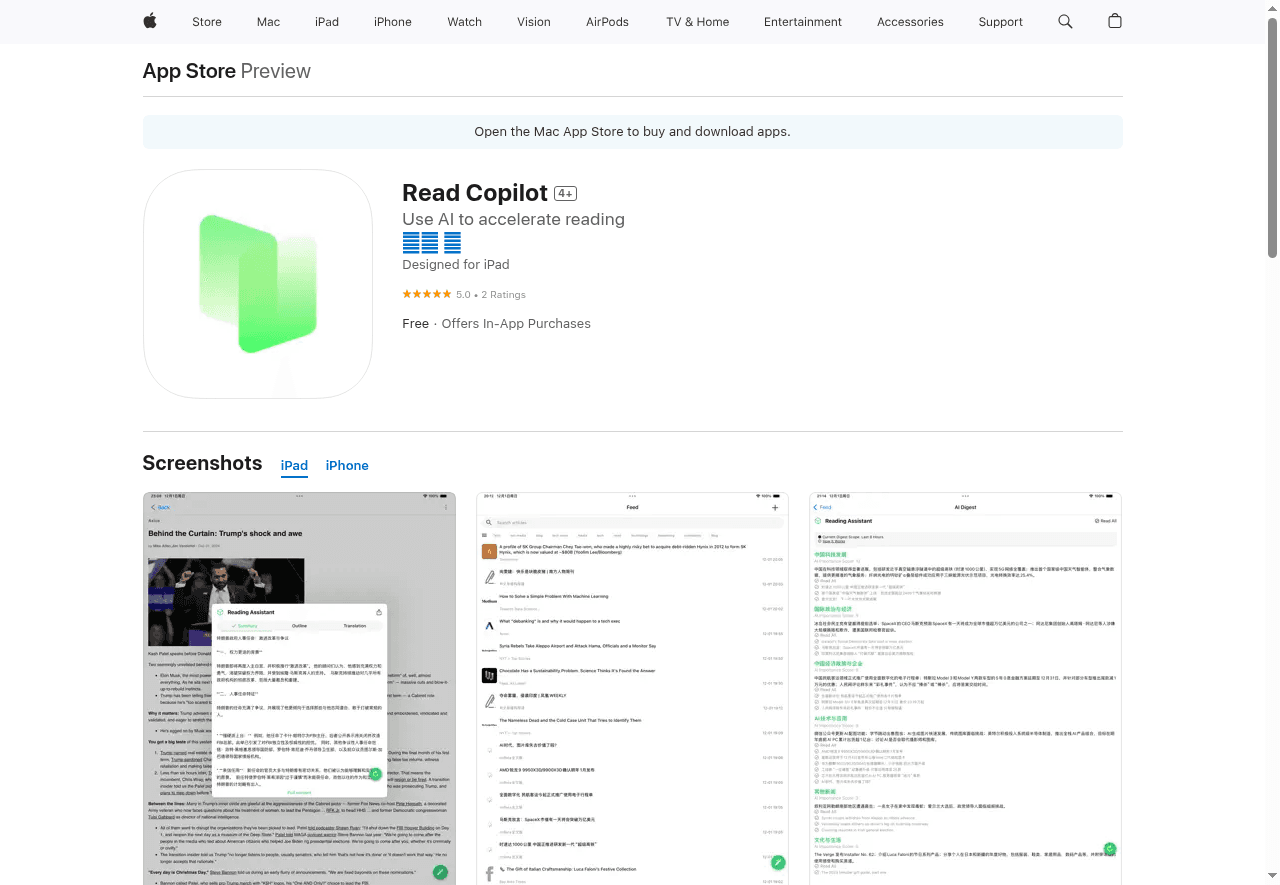
Task: Click the Medium source icon in the Feed list
Action: pos(488,601)
